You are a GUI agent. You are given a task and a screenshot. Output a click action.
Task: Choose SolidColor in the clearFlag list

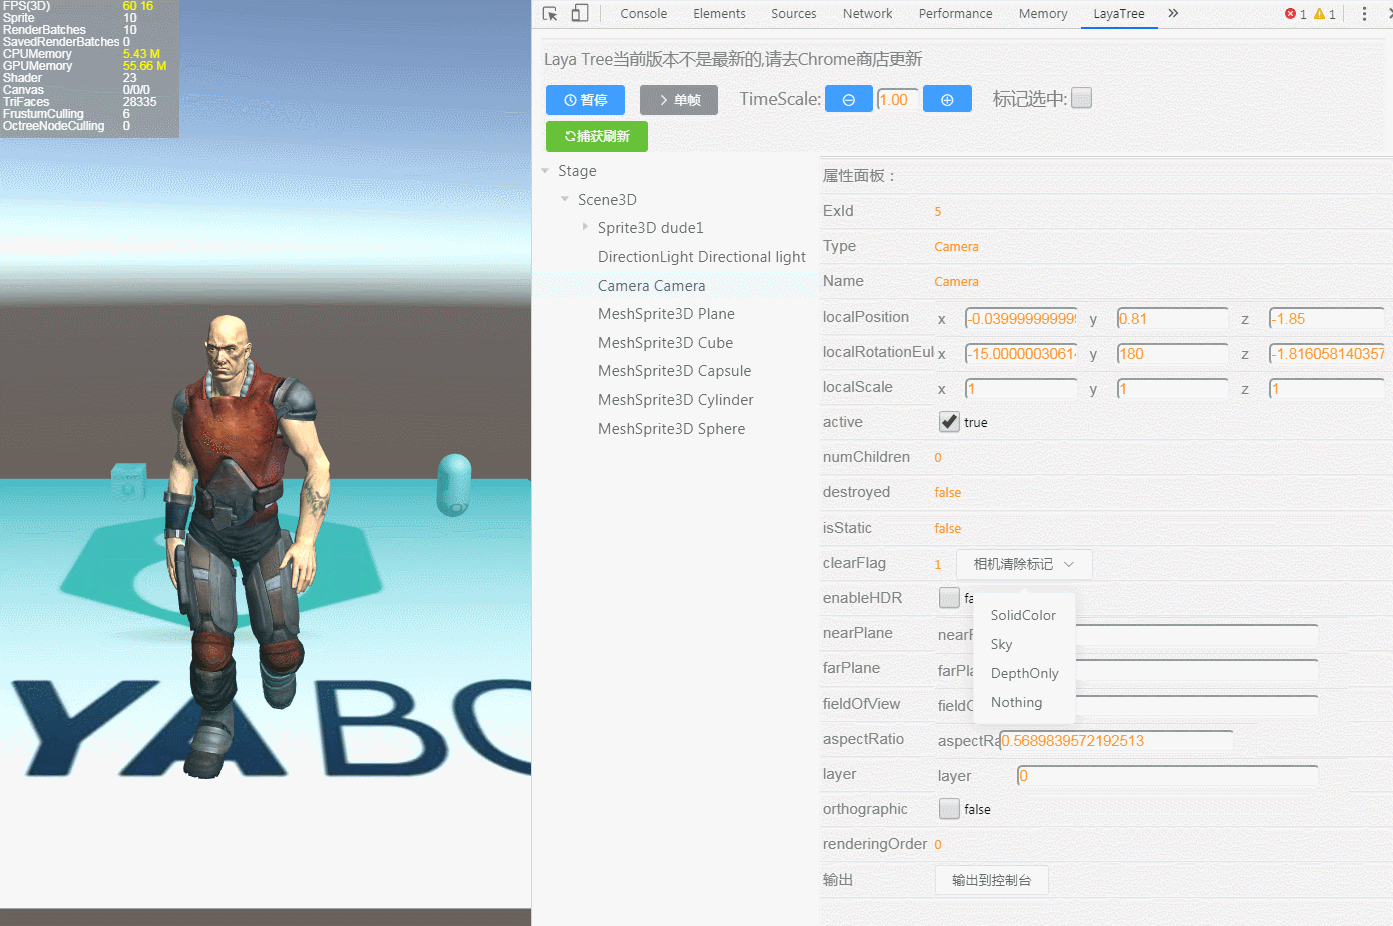(1024, 615)
